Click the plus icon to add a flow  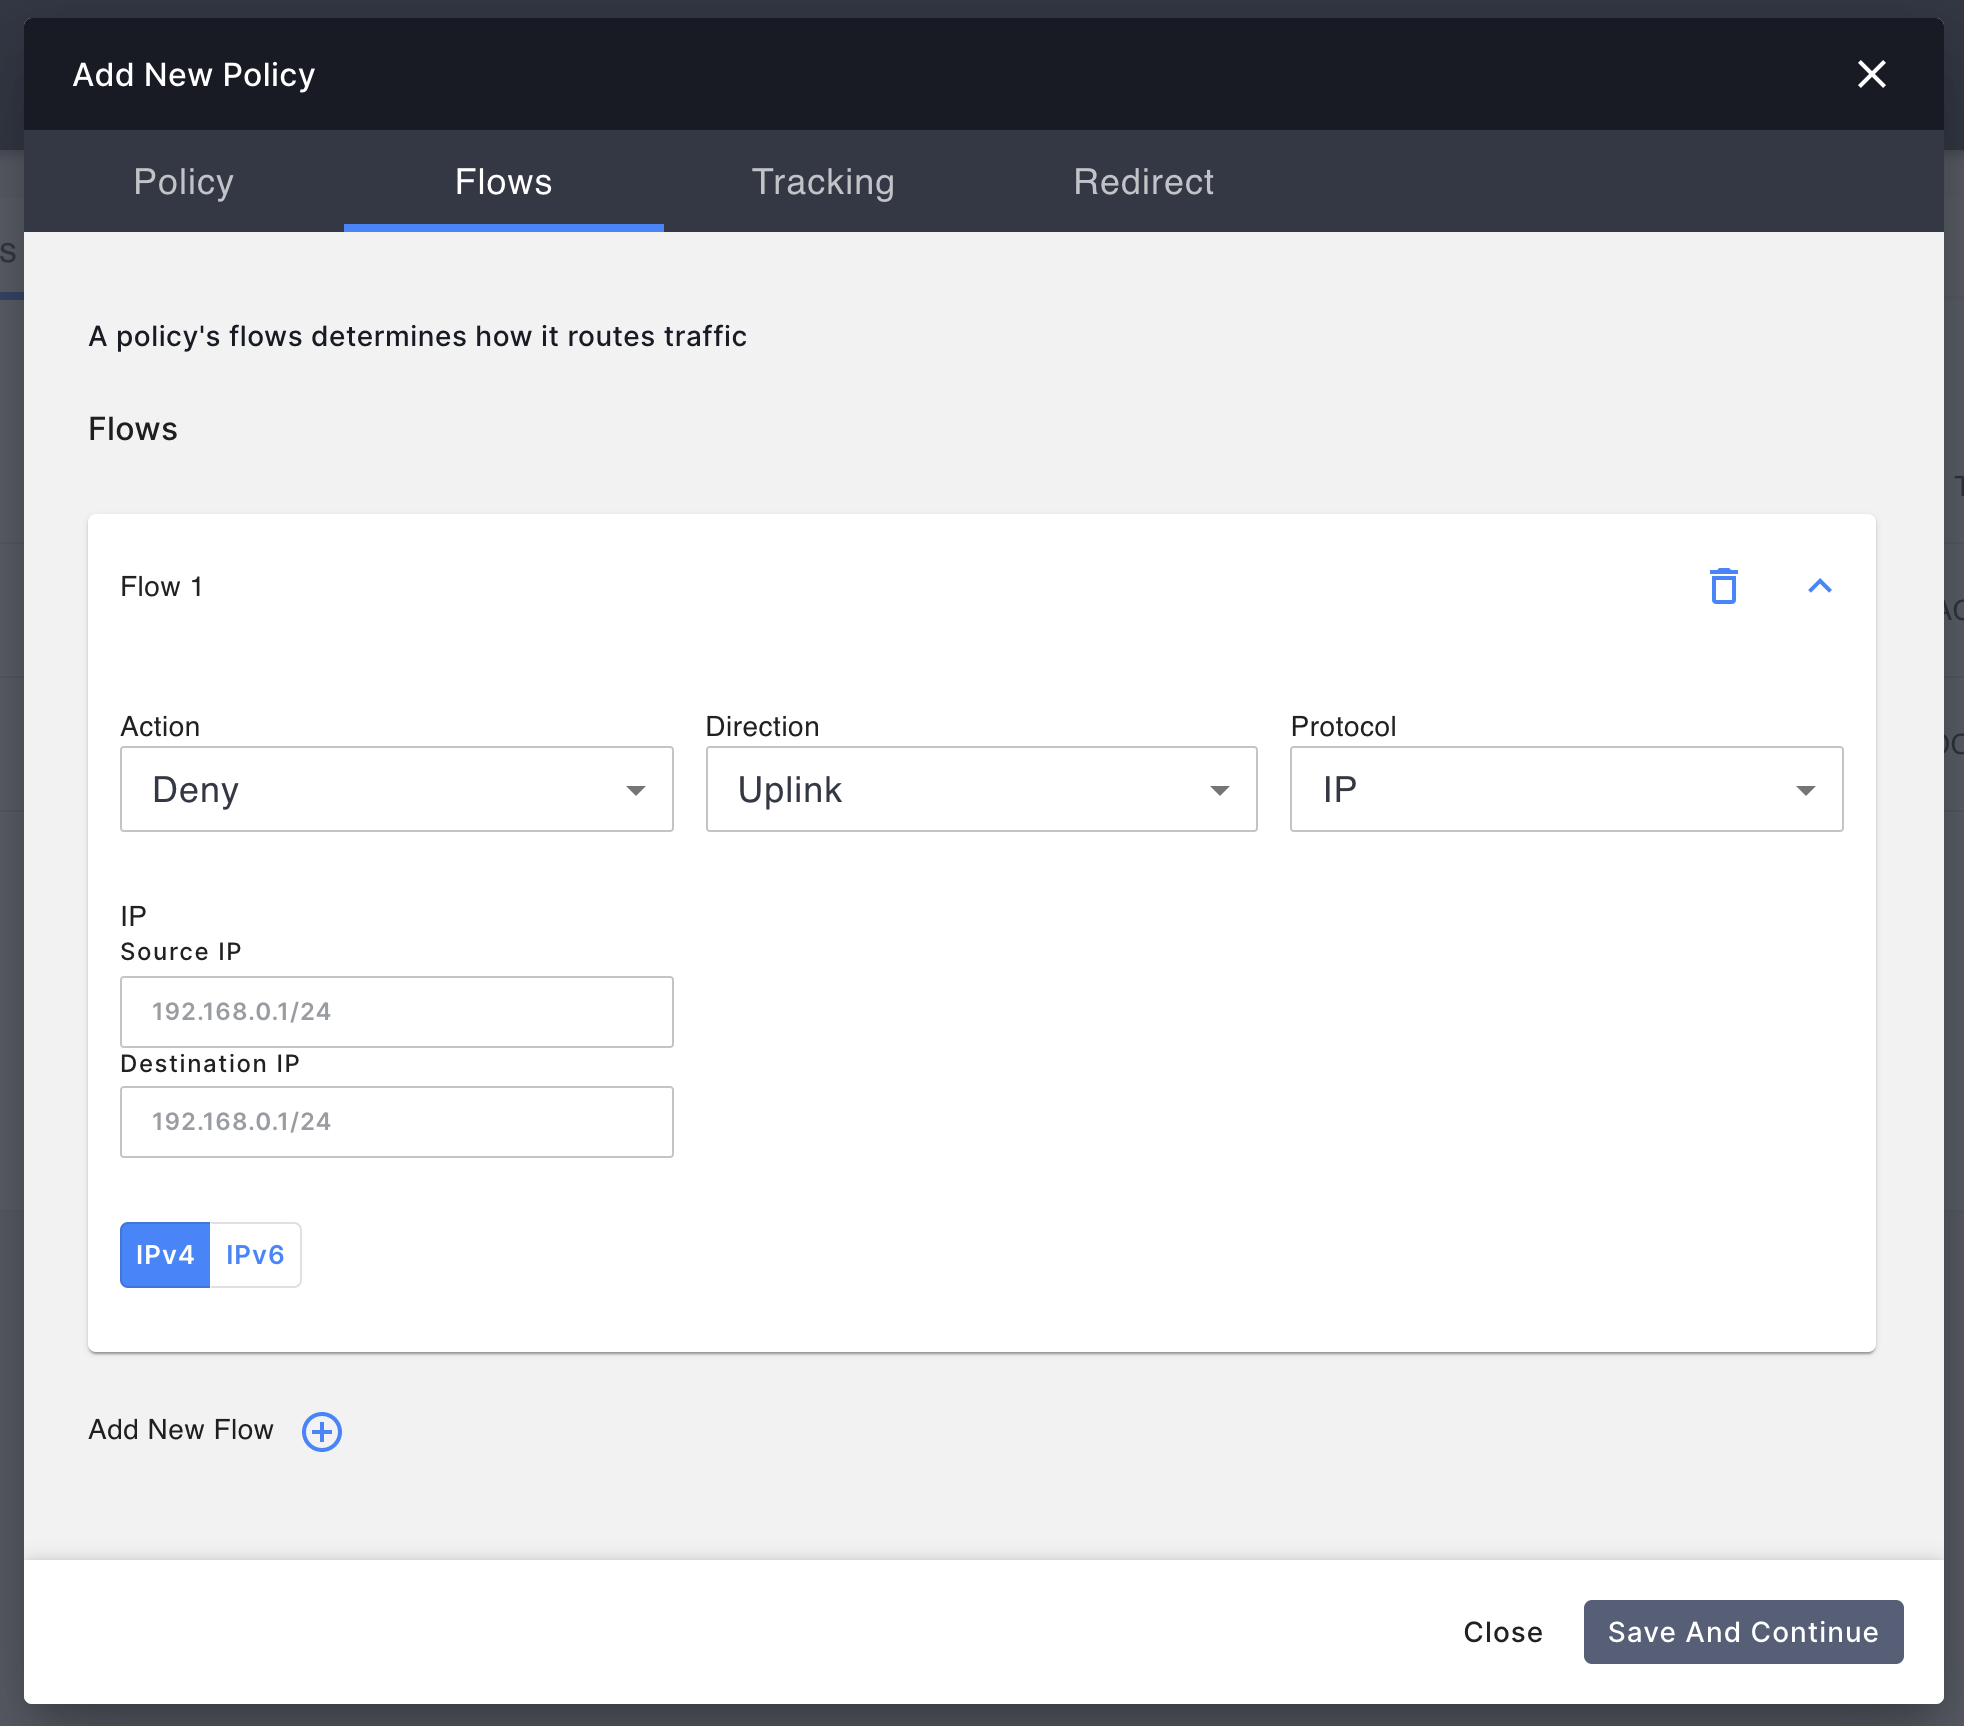click(x=321, y=1431)
